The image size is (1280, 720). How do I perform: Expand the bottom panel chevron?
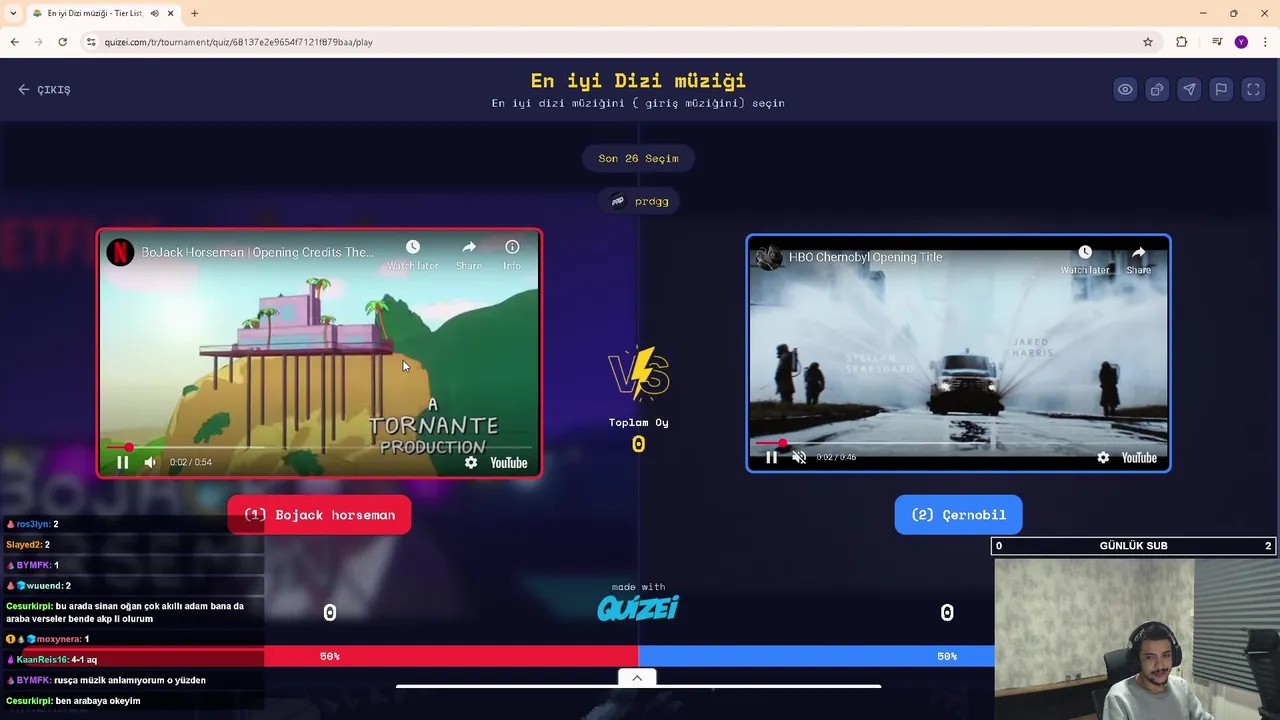click(x=637, y=678)
